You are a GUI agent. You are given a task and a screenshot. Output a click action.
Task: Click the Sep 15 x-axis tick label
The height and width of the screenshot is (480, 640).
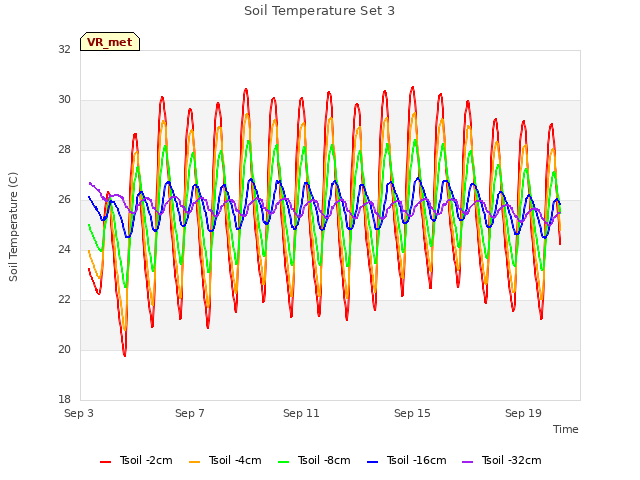click(412, 413)
